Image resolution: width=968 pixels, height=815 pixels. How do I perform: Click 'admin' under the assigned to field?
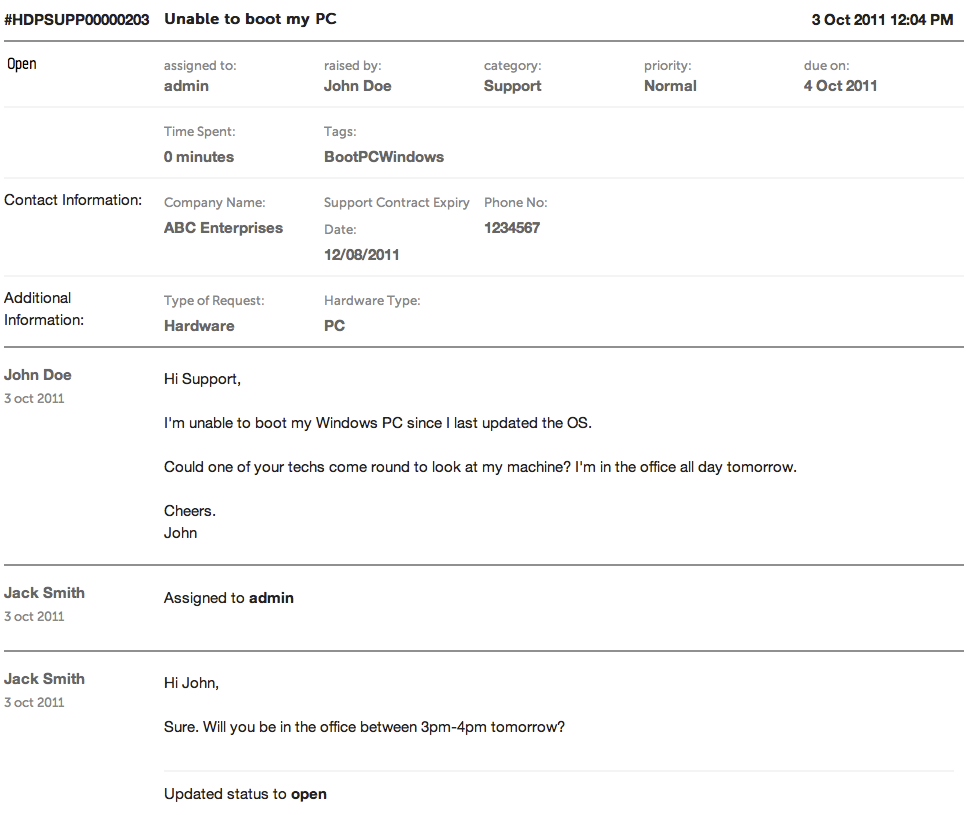[186, 86]
